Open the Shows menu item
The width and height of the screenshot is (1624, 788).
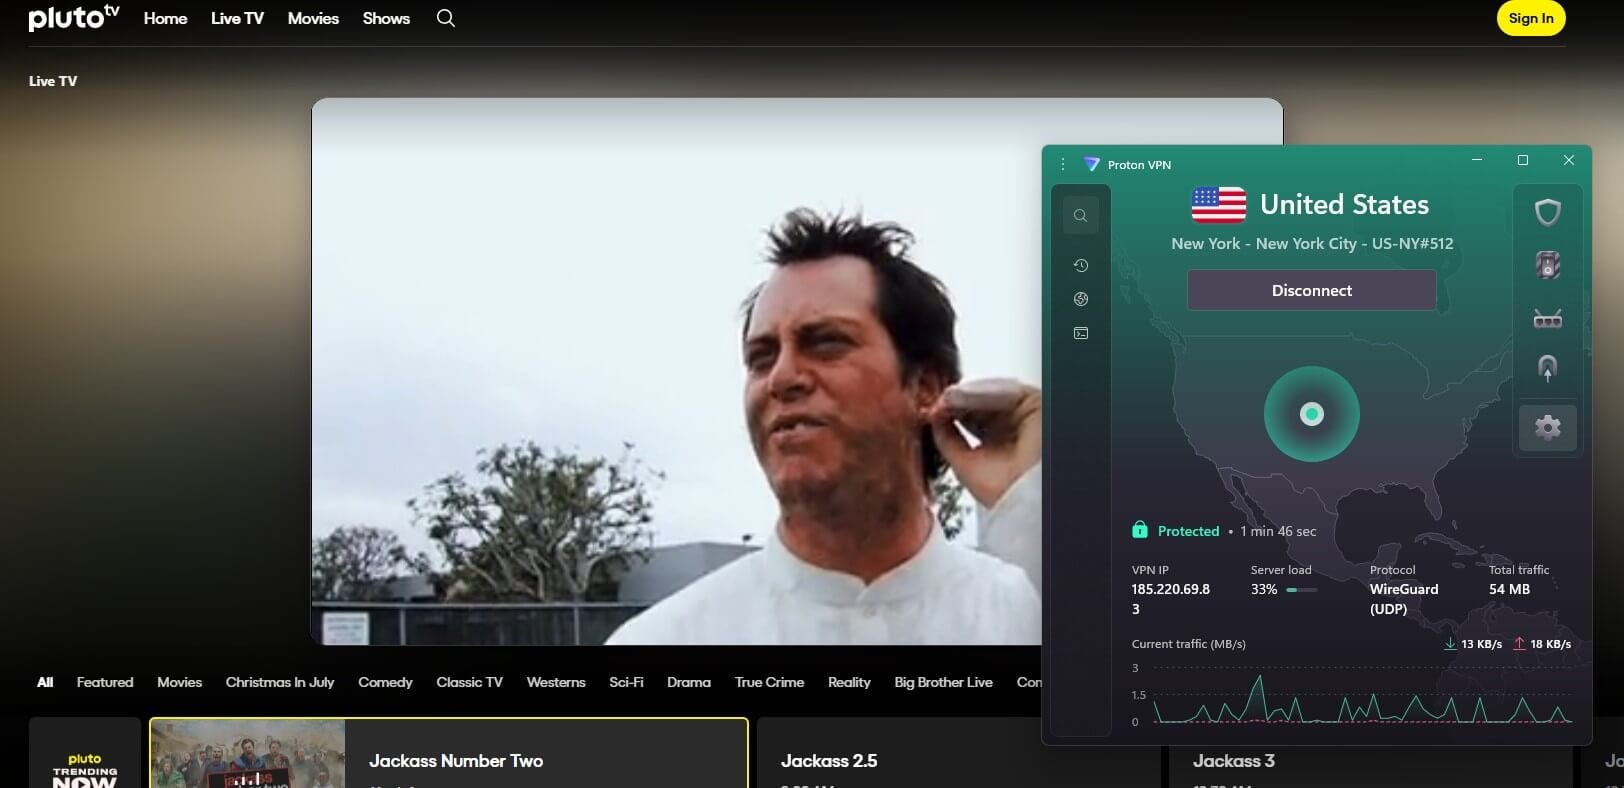pos(386,18)
